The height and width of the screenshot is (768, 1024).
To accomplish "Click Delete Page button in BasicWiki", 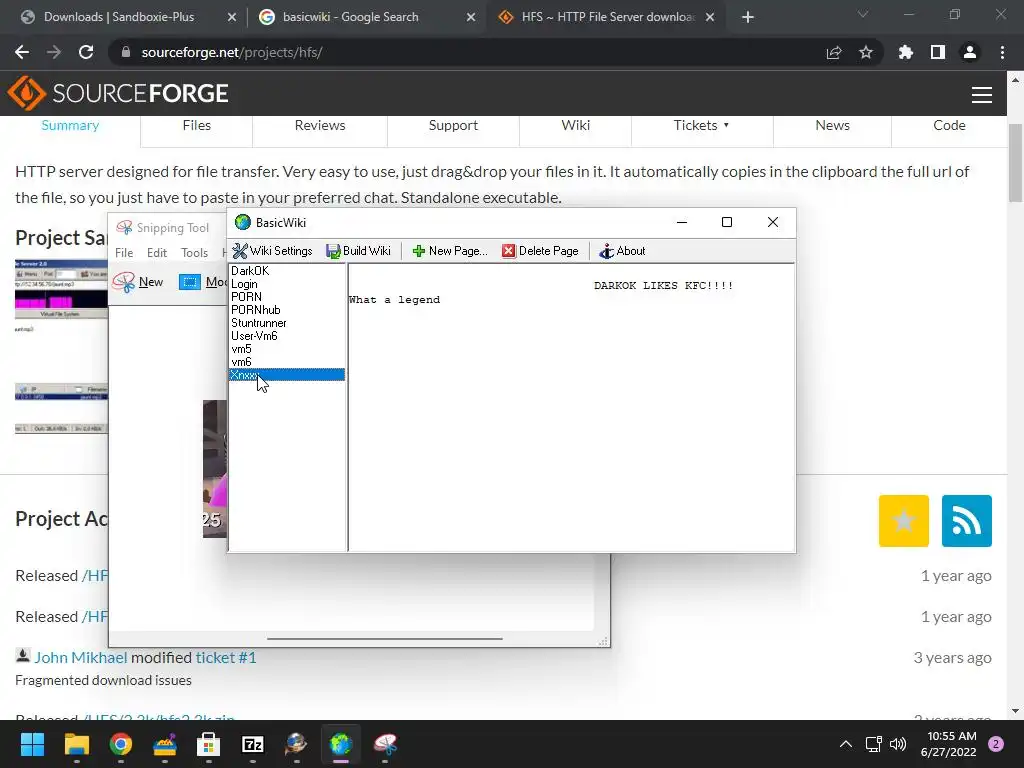I will point(540,251).
